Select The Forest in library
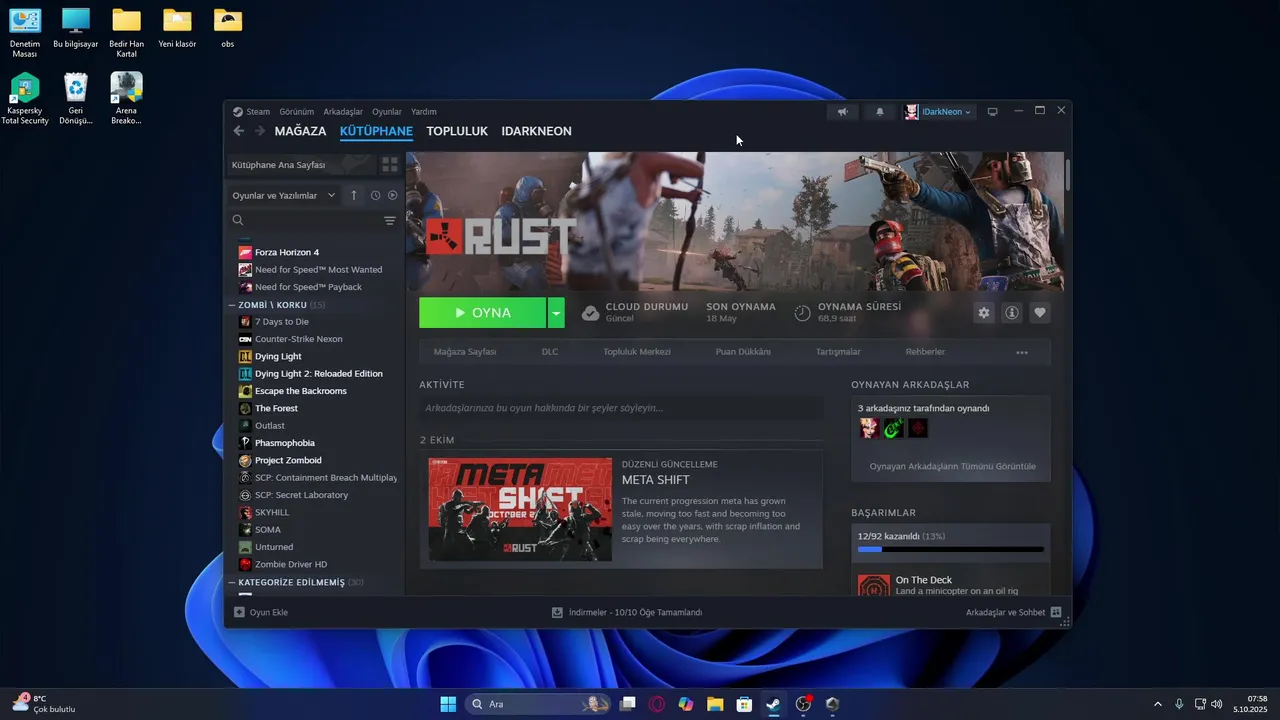This screenshot has width=1280, height=720. click(x=276, y=408)
